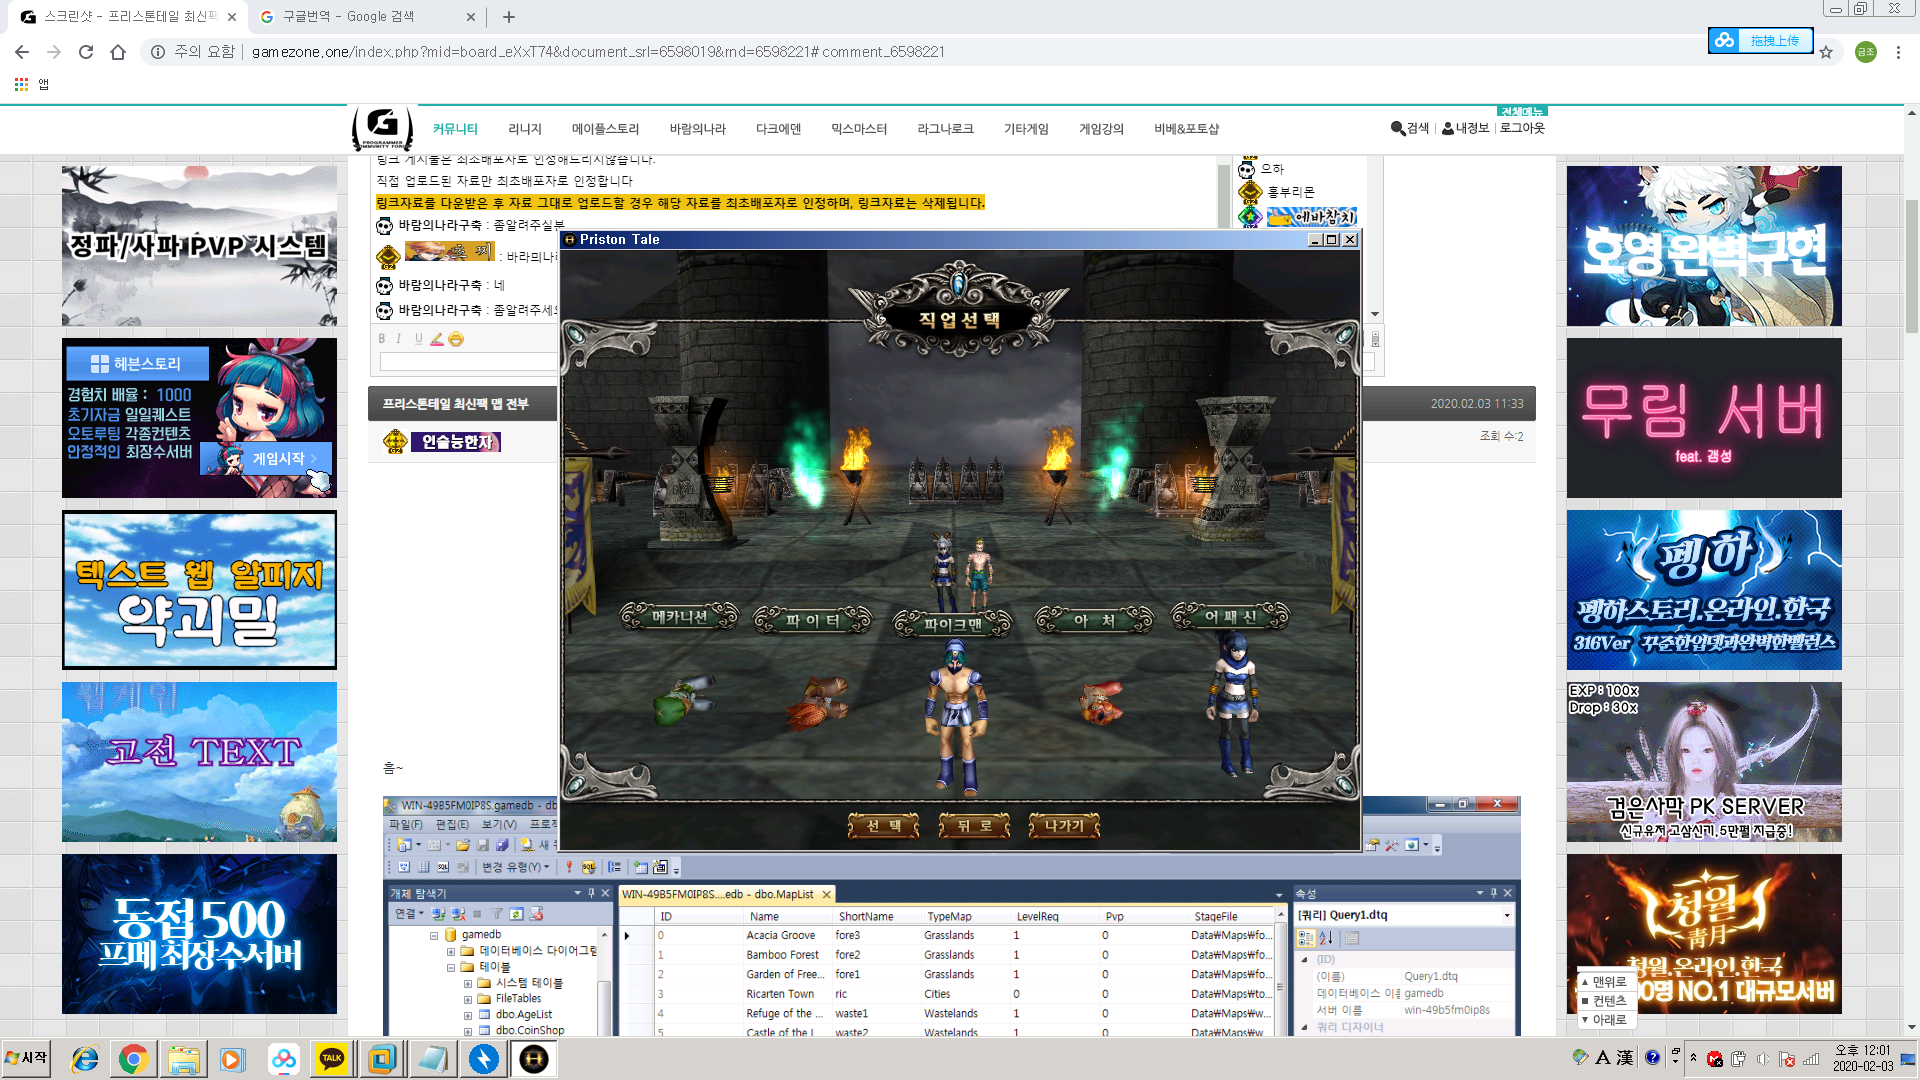The width and height of the screenshot is (1920, 1080).
Task: Click the browser page vertical scrollbar thumb
Action: 1912,265
